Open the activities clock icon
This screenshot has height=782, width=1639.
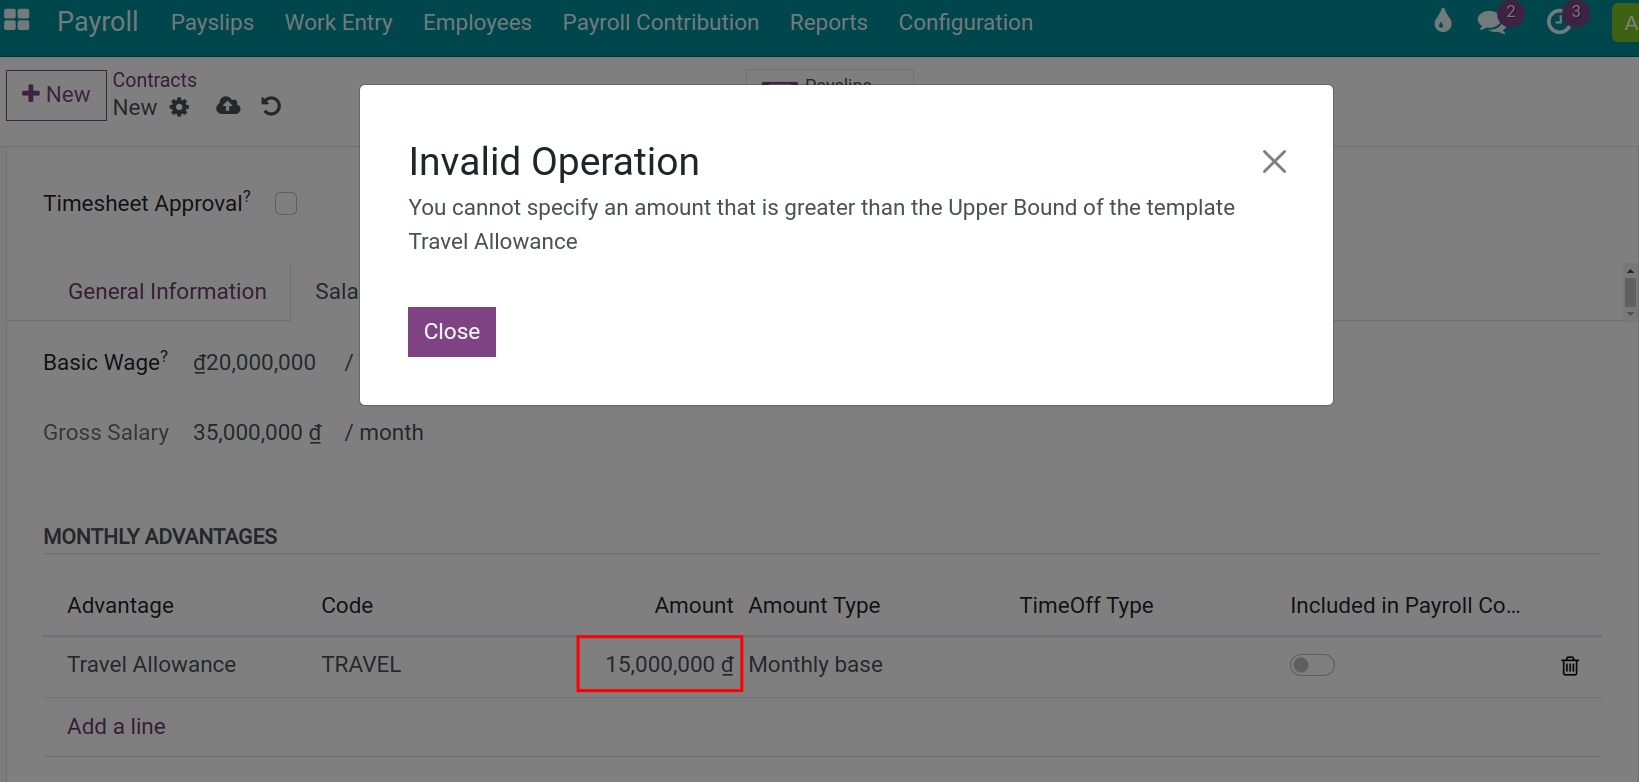tap(1559, 22)
